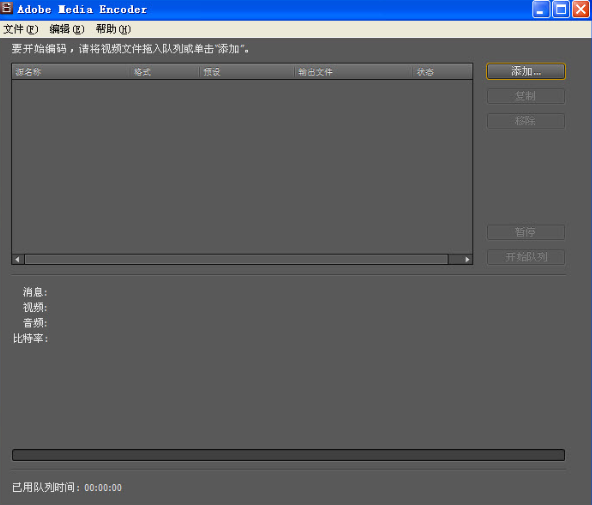Viewport: 592px width, 505px height.
Task: Click the Adobe Media Encoder title bar icon
Action: click(x=7, y=8)
